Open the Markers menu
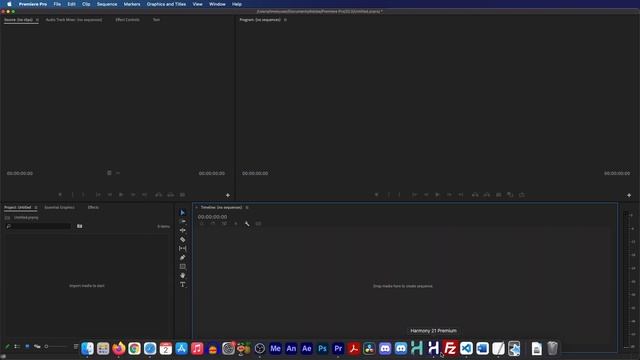The image size is (640, 360). pos(132,4)
